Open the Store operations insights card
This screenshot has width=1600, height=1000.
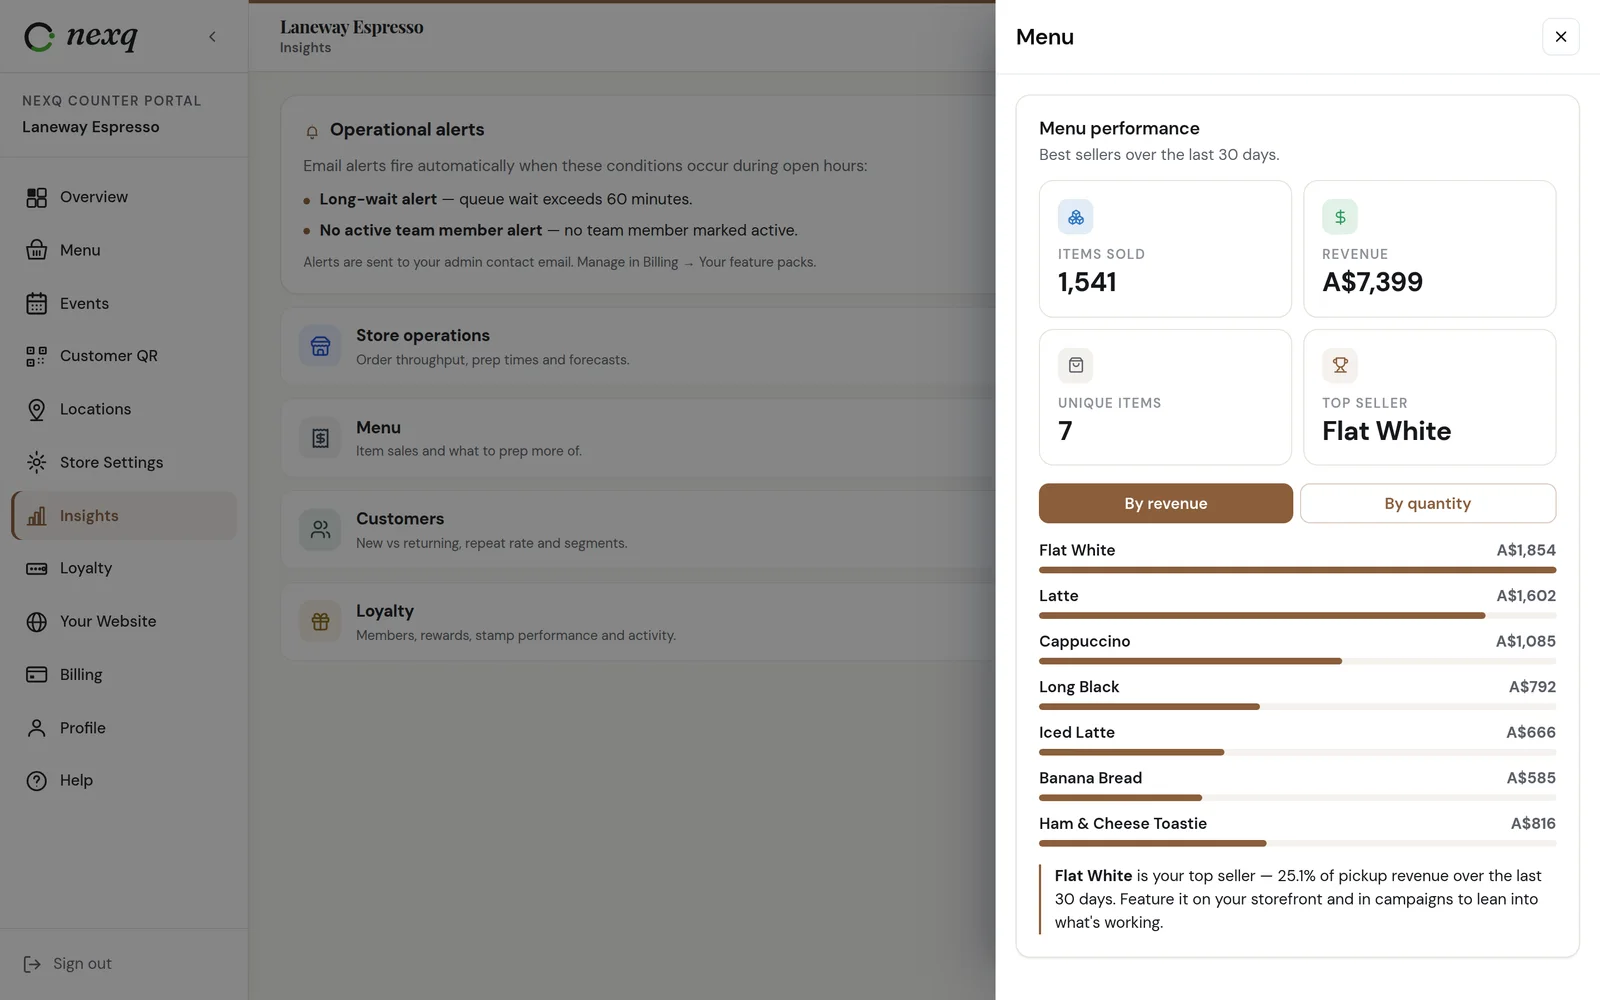click(x=638, y=346)
